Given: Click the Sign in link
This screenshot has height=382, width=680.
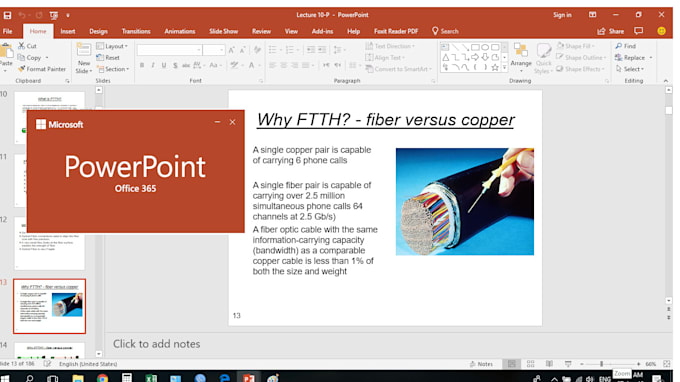Looking at the screenshot, I should tap(562, 15).
